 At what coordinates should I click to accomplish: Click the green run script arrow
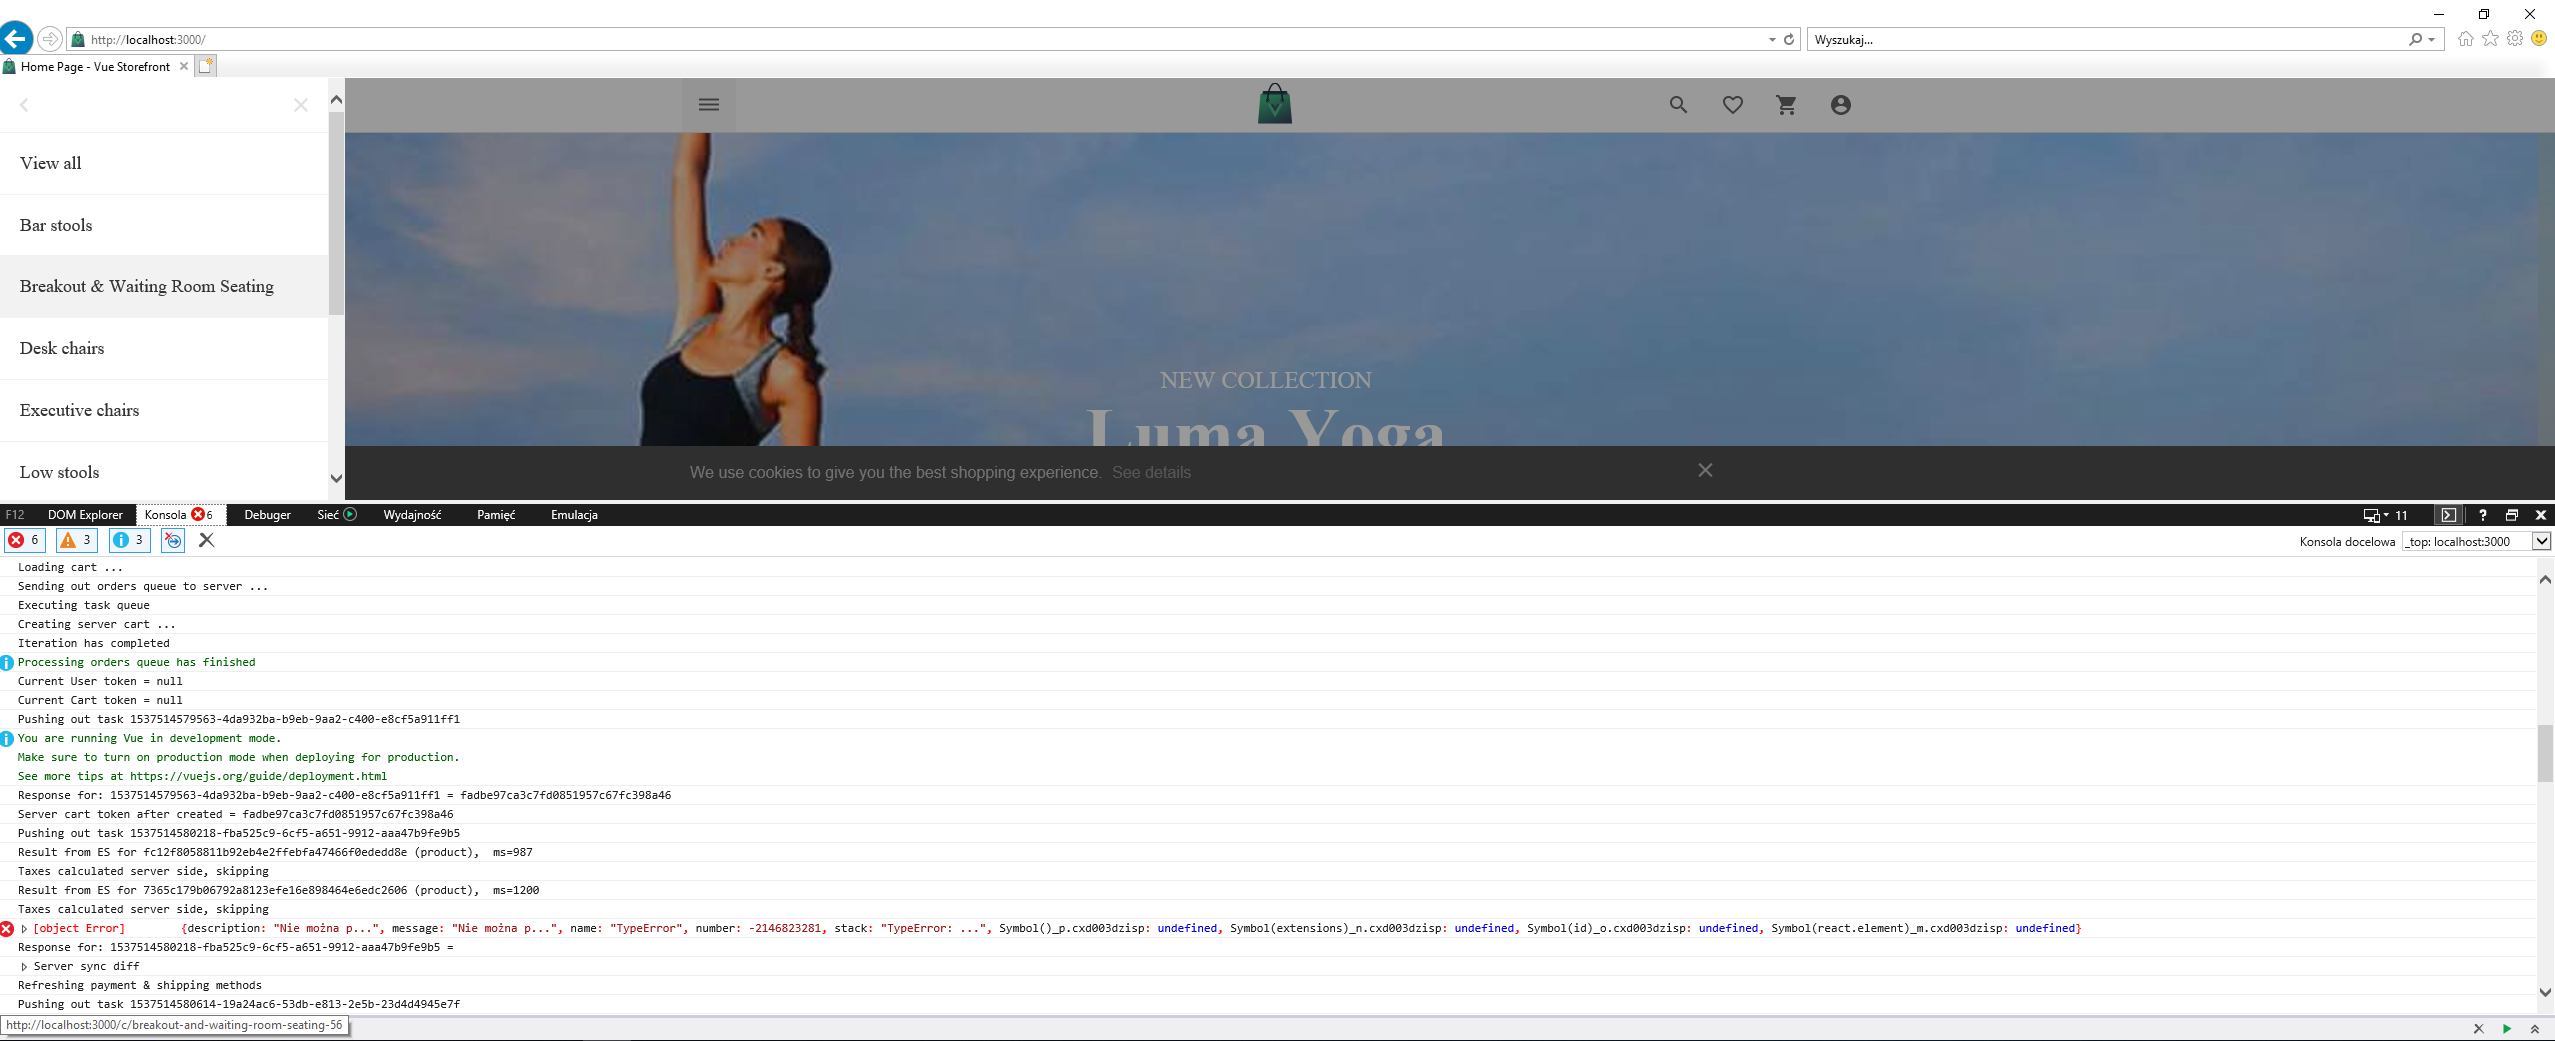click(x=2507, y=1029)
